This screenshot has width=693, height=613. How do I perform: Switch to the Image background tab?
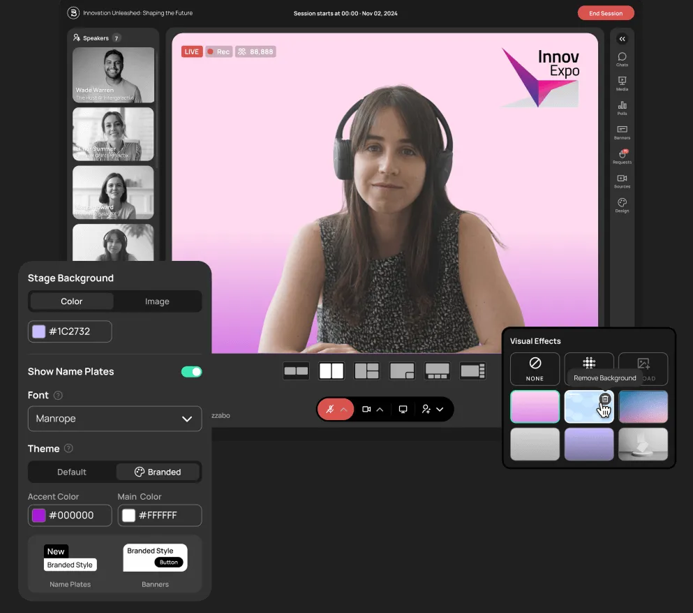point(157,301)
